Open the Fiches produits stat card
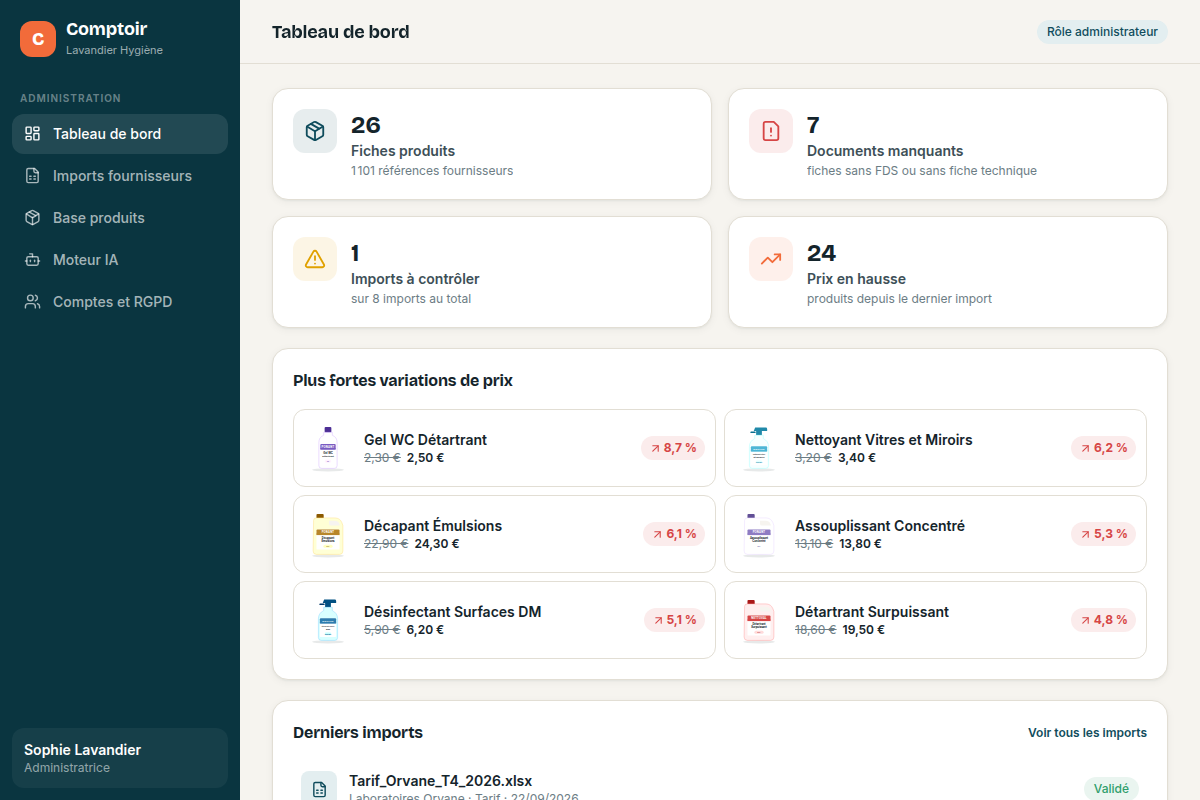 tap(492, 144)
